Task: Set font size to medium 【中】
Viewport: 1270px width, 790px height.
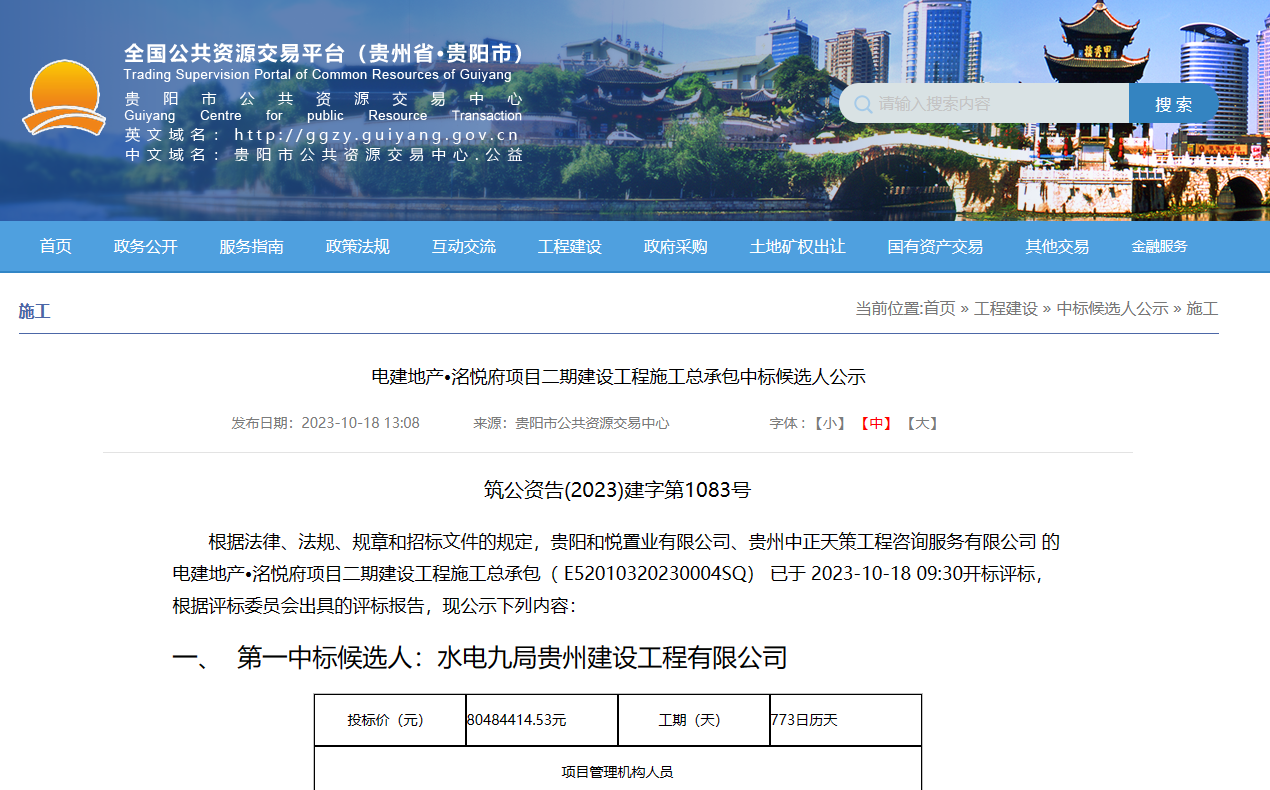Action: (x=875, y=424)
